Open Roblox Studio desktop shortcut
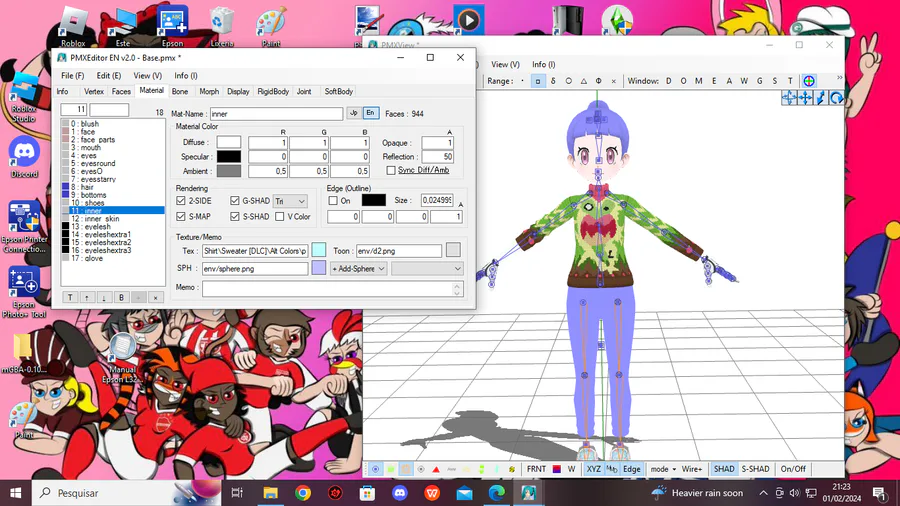This screenshot has height=506, width=900. coord(24,98)
